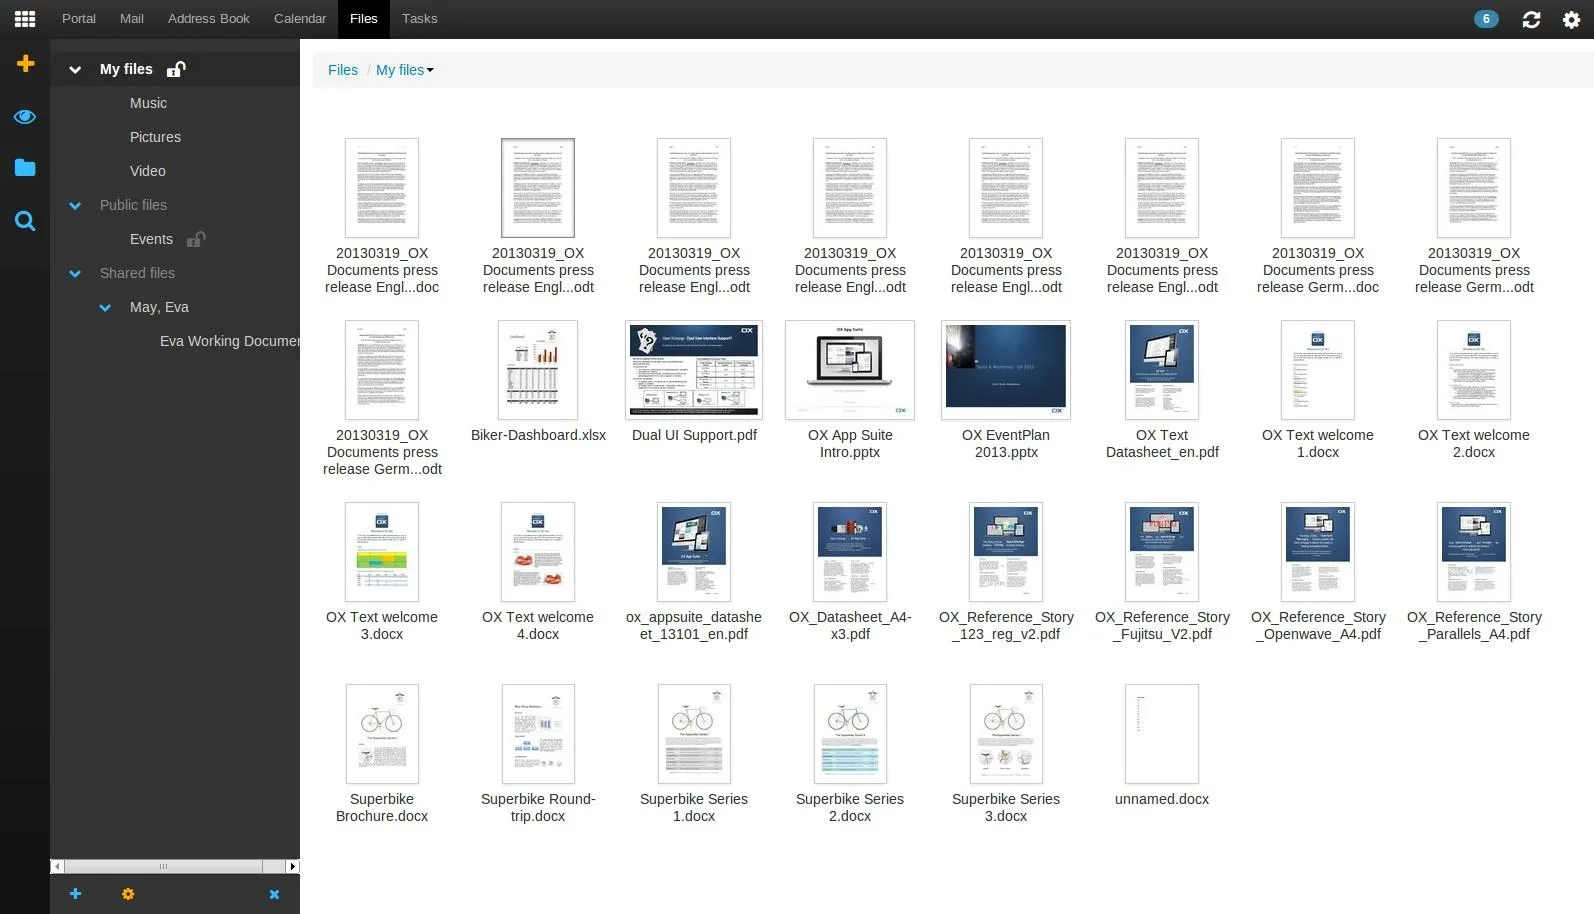The height and width of the screenshot is (914, 1594).
Task: Click the blue folder icon in sidebar
Action: 25,168
